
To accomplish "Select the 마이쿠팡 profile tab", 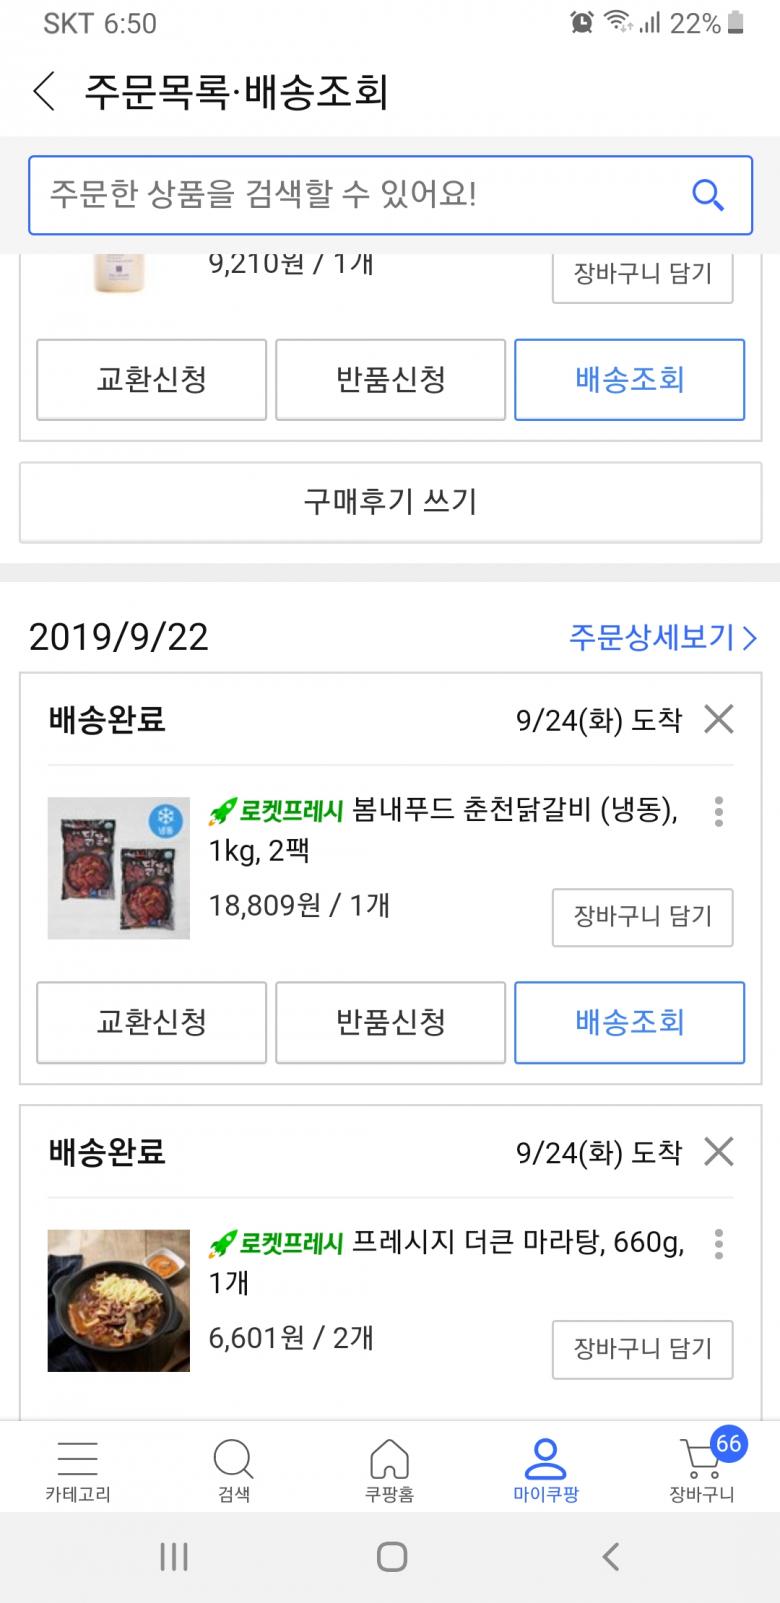I will coord(545,1470).
